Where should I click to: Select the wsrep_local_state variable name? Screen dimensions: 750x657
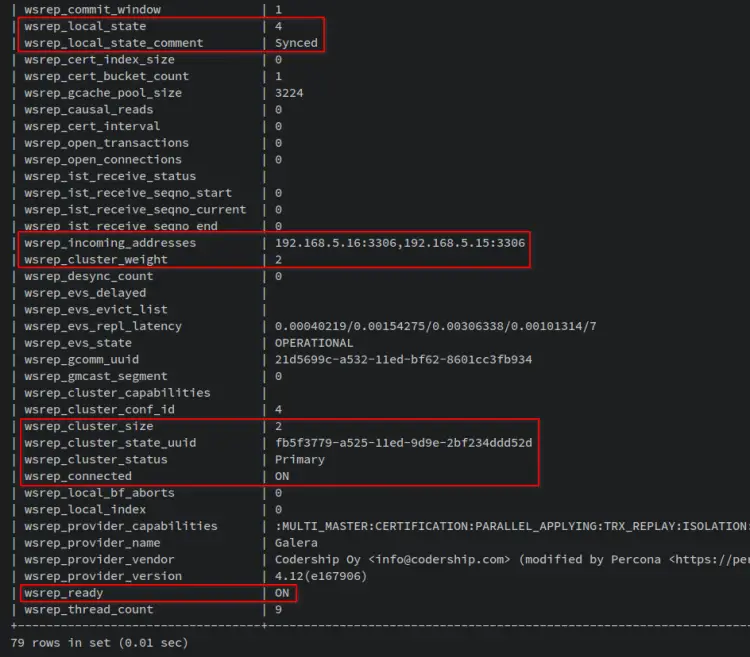pyautogui.click(x=85, y=26)
